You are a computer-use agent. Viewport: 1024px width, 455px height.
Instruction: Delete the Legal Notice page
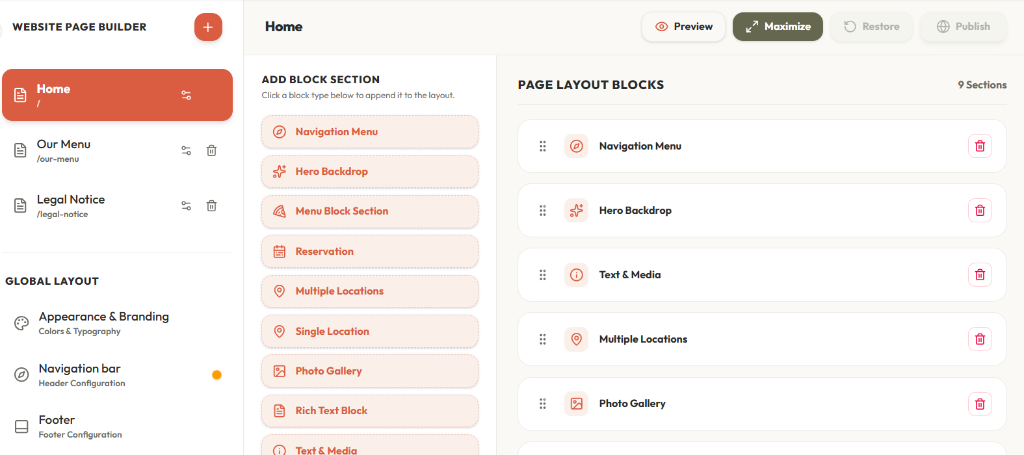click(x=212, y=206)
